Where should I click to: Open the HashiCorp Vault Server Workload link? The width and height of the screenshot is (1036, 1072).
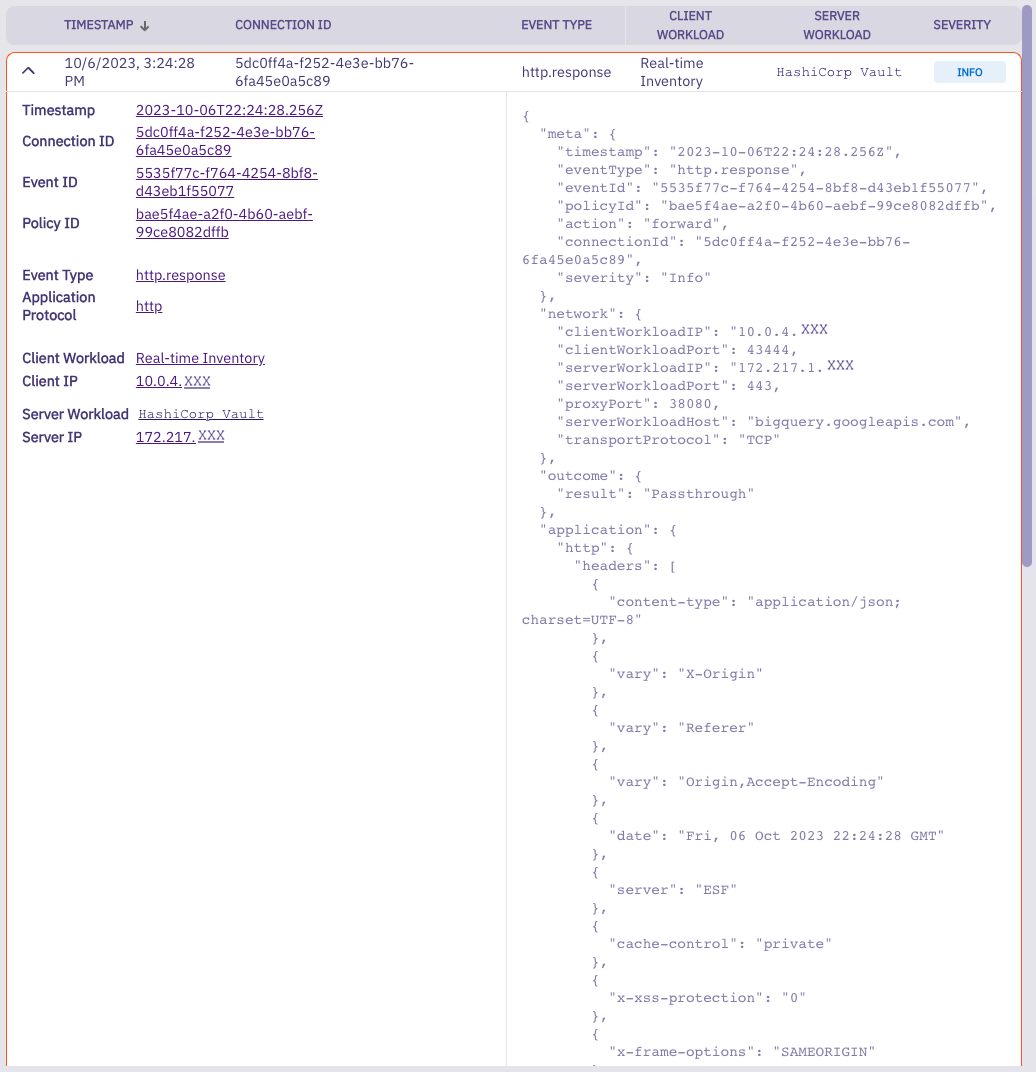pos(200,413)
